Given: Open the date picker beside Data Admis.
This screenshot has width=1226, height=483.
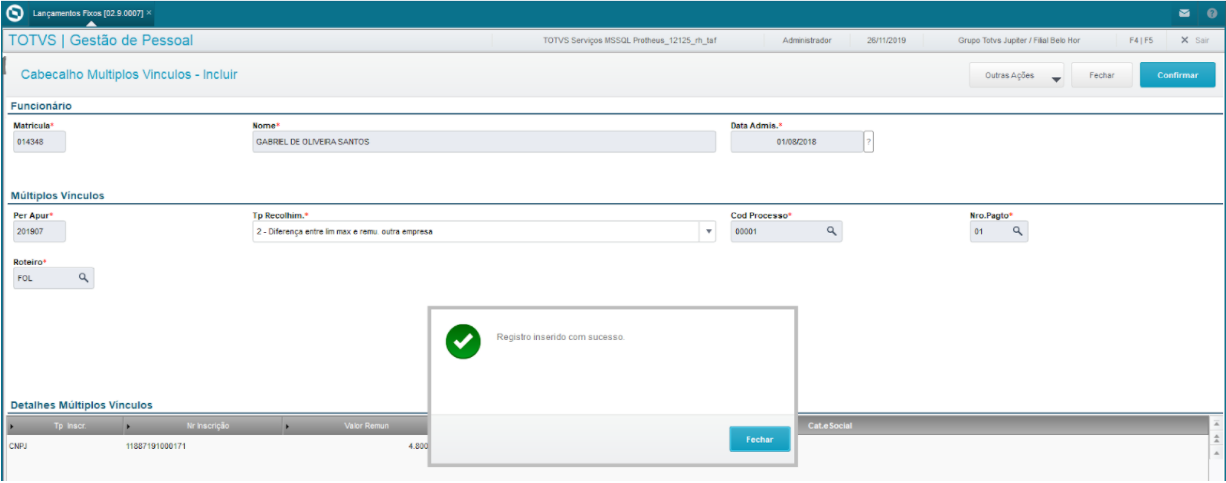Looking at the screenshot, I should [868, 142].
